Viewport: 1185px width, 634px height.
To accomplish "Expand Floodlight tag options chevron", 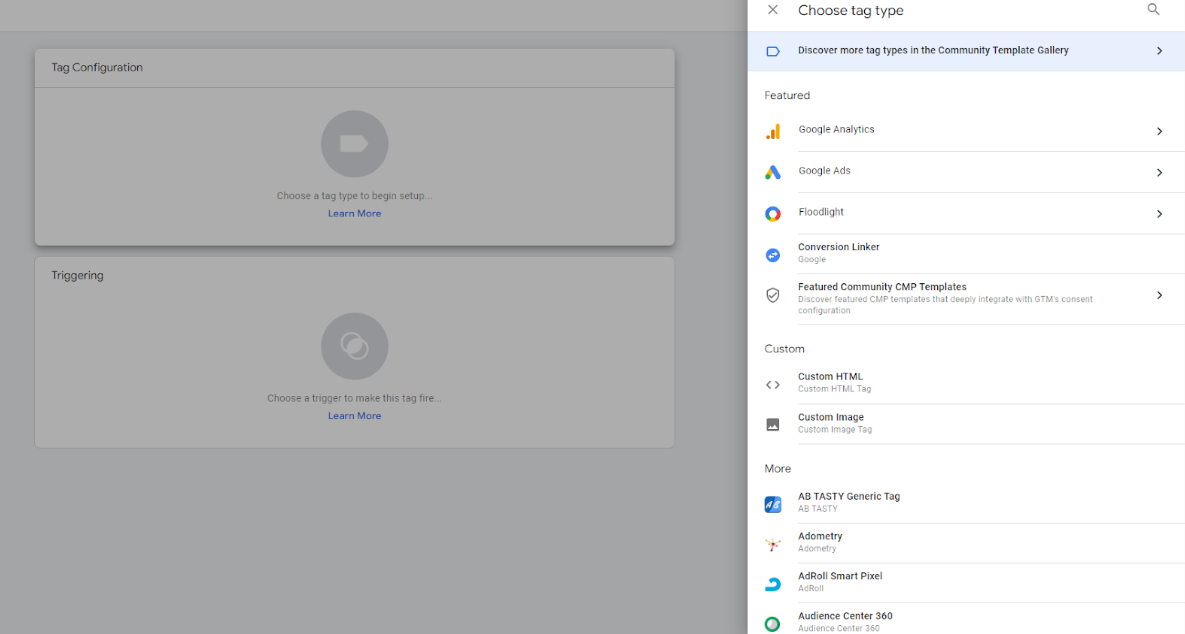I will click(1159, 214).
